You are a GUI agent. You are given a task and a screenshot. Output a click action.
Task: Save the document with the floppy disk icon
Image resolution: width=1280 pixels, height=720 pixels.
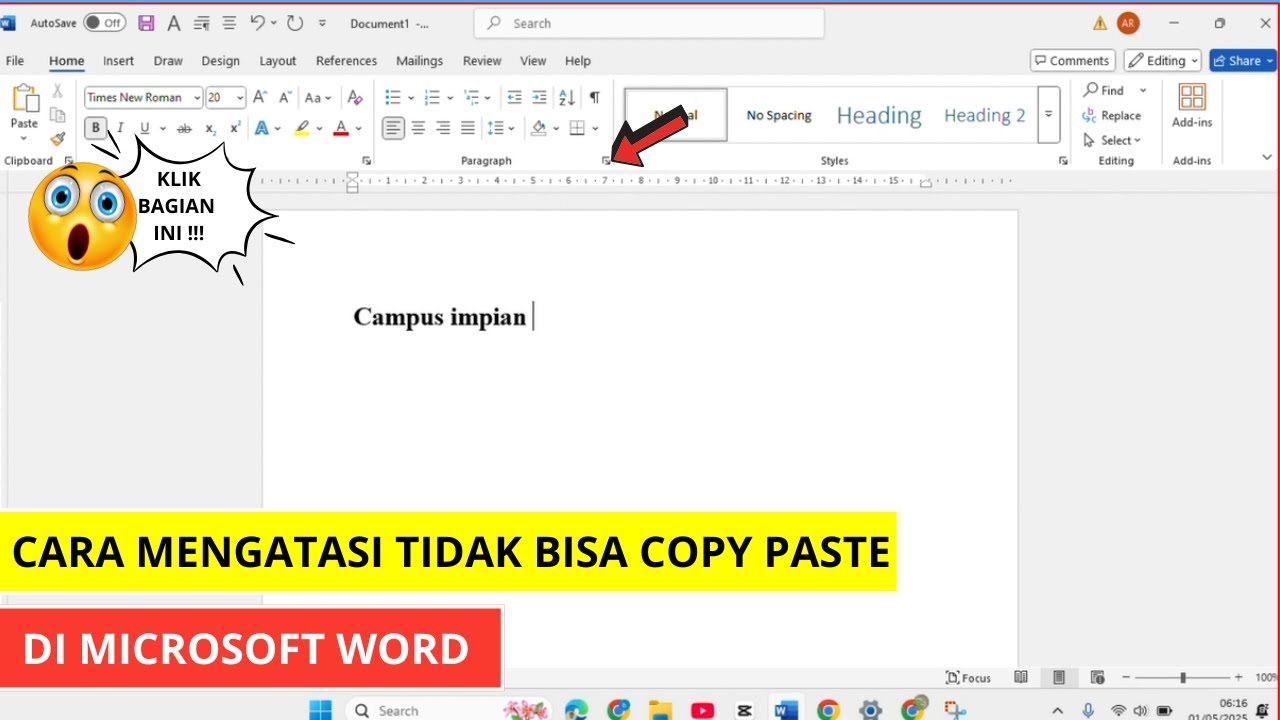pyautogui.click(x=146, y=23)
